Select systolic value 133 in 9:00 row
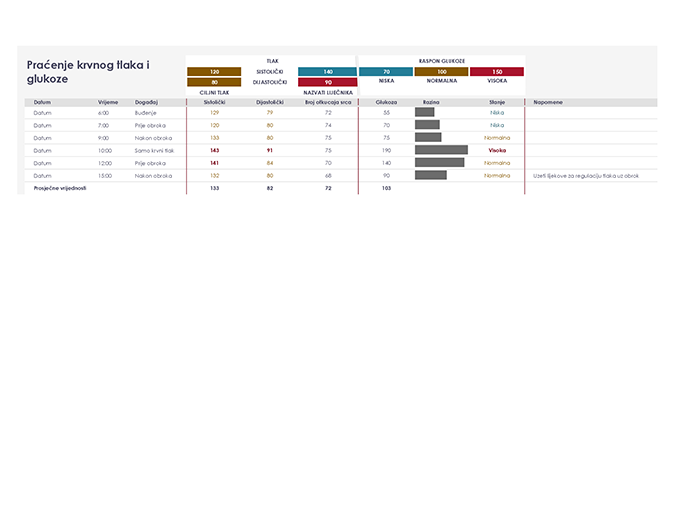The width and height of the screenshot is (675, 520). point(214,138)
